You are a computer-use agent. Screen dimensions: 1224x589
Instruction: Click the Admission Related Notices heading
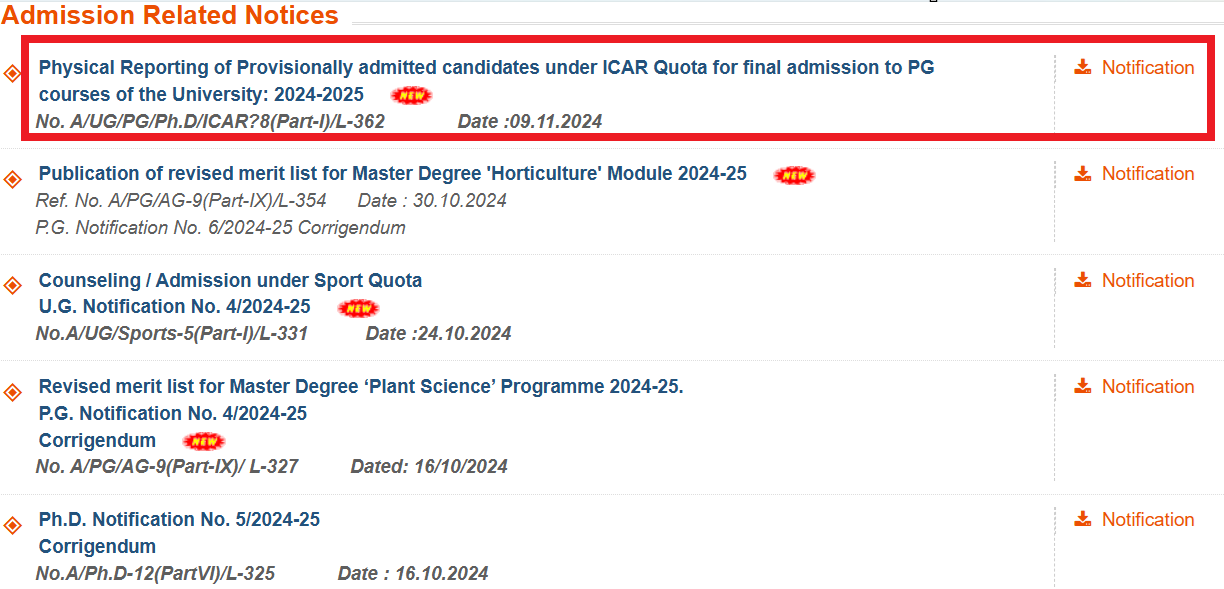coord(170,16)
